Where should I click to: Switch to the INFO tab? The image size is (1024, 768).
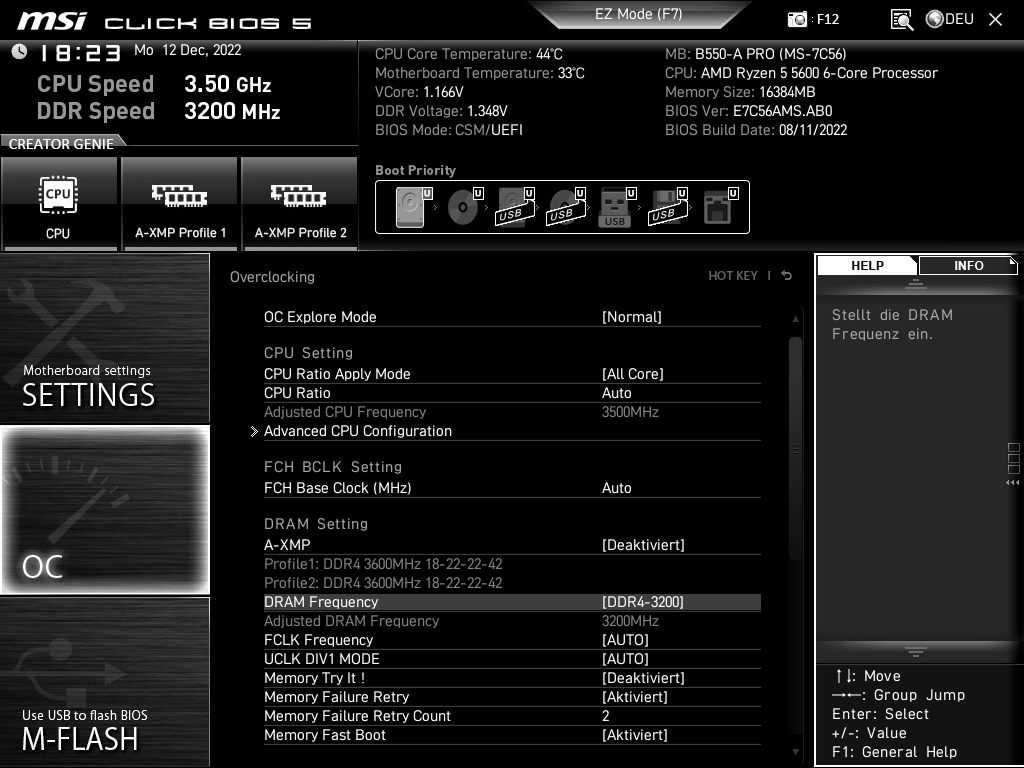[x=967, y=265]
